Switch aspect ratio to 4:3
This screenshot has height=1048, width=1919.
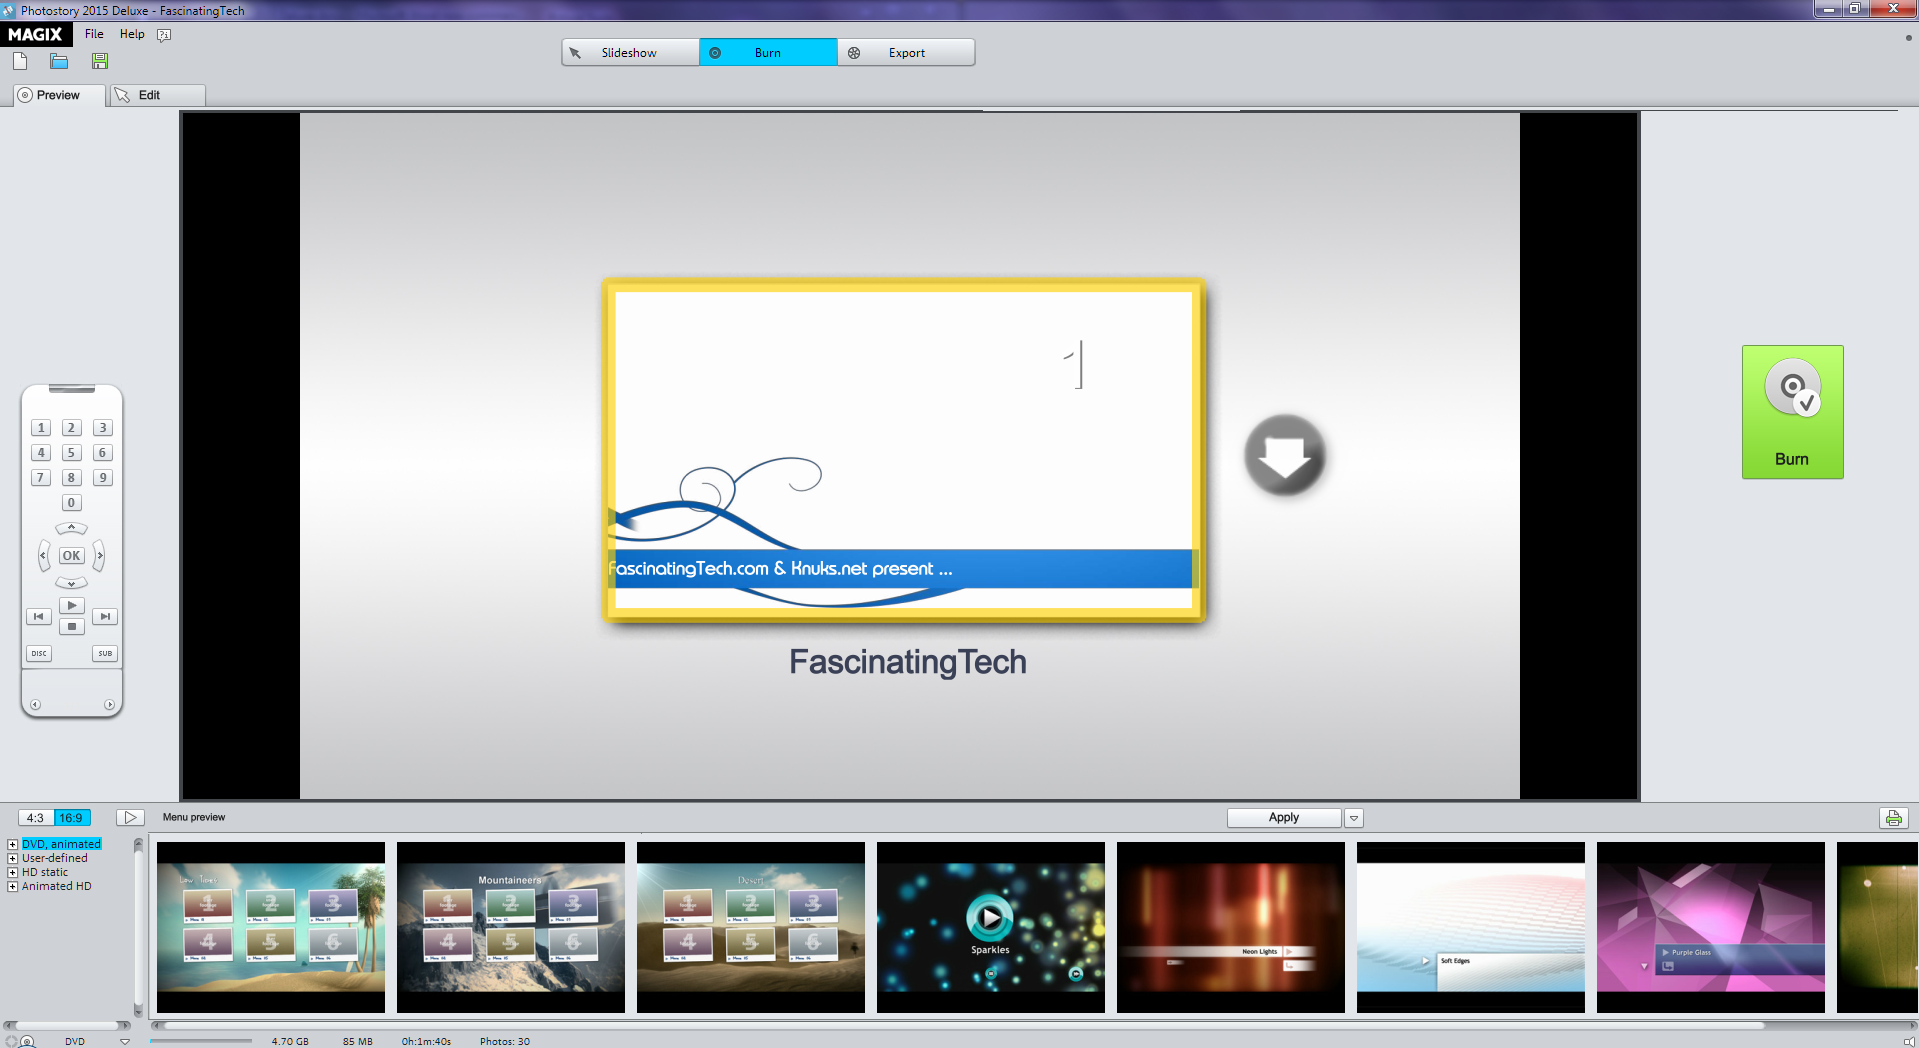tap(36, 818)
